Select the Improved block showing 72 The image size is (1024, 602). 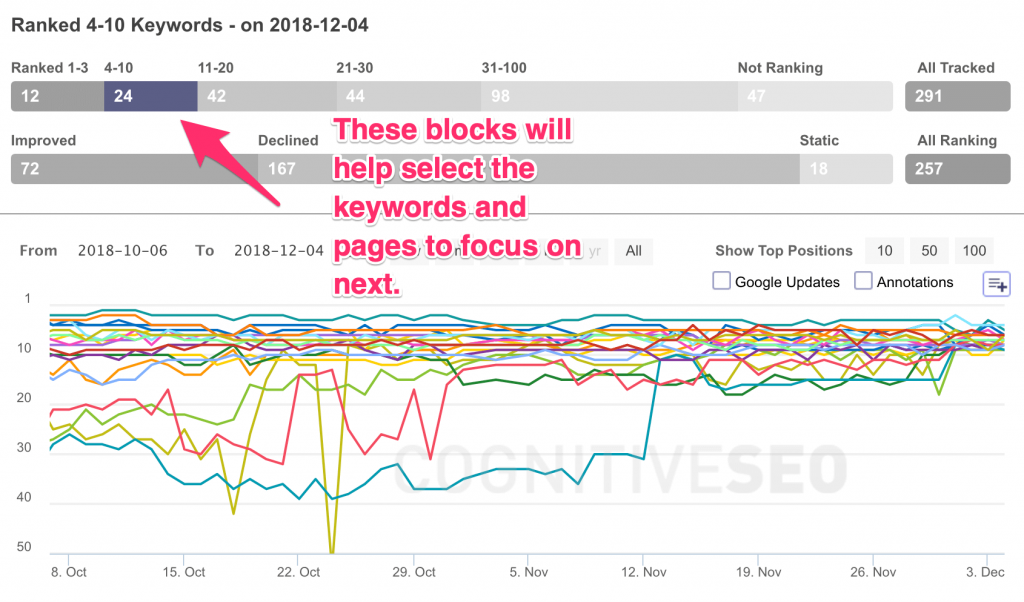[135, 169]
